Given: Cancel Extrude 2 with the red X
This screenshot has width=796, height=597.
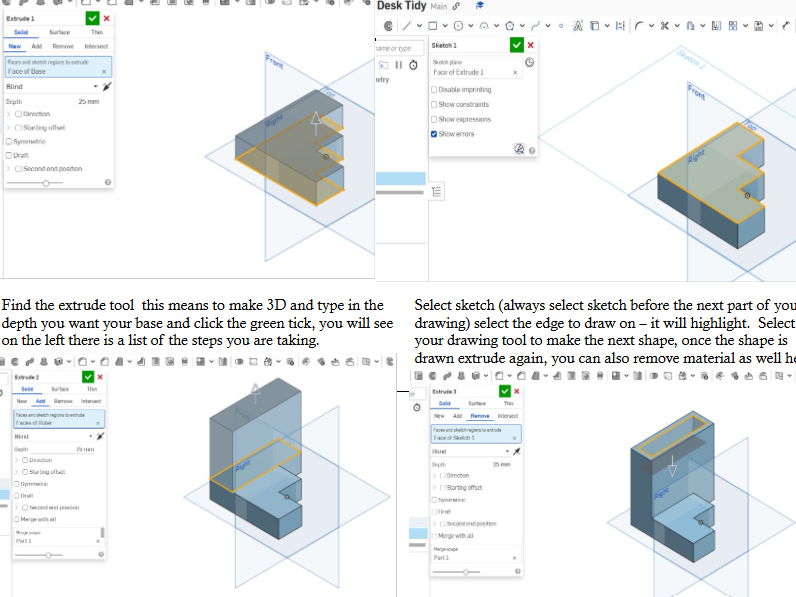Looking at the screenshot, I should (x=100, y=377).
